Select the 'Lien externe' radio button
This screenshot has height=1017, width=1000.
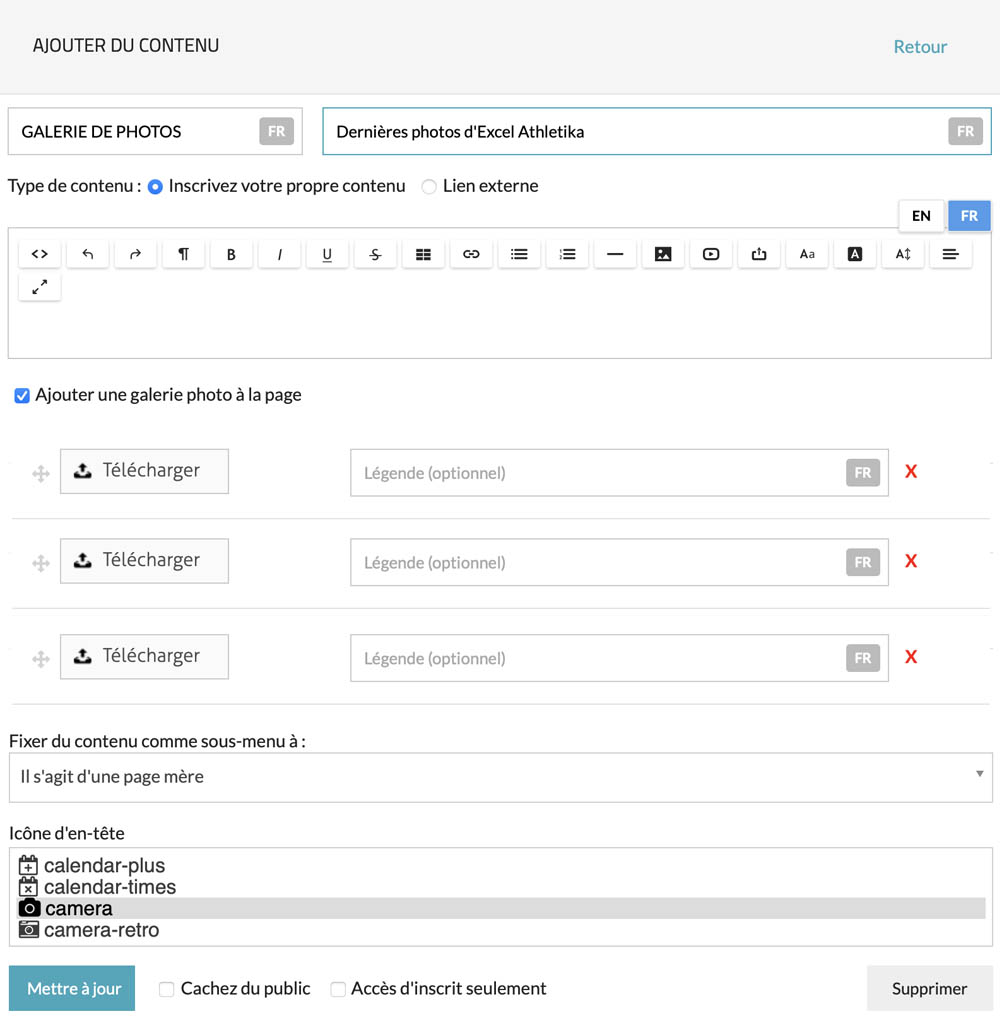pyautogui.click(x=429, y=186)
